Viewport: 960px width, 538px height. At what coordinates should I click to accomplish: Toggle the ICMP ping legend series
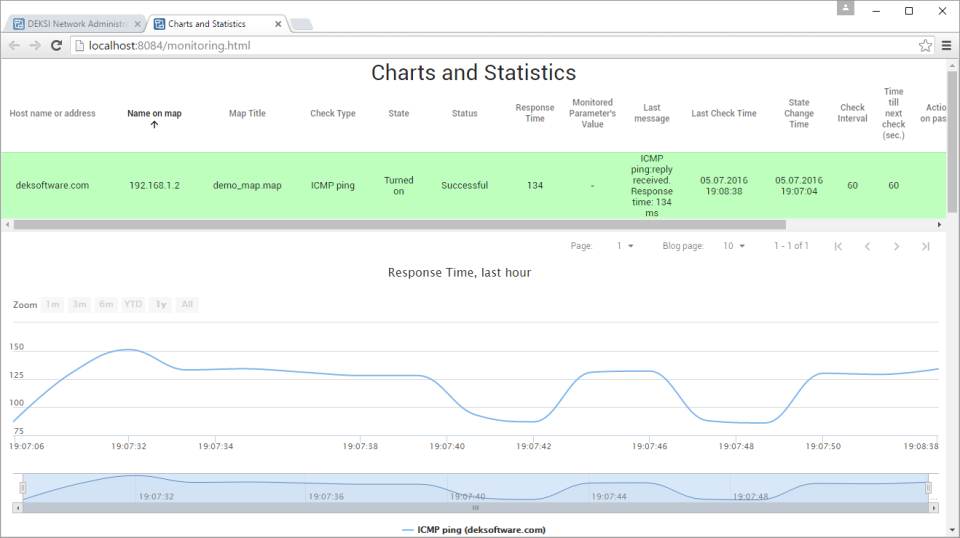(474, 529)
